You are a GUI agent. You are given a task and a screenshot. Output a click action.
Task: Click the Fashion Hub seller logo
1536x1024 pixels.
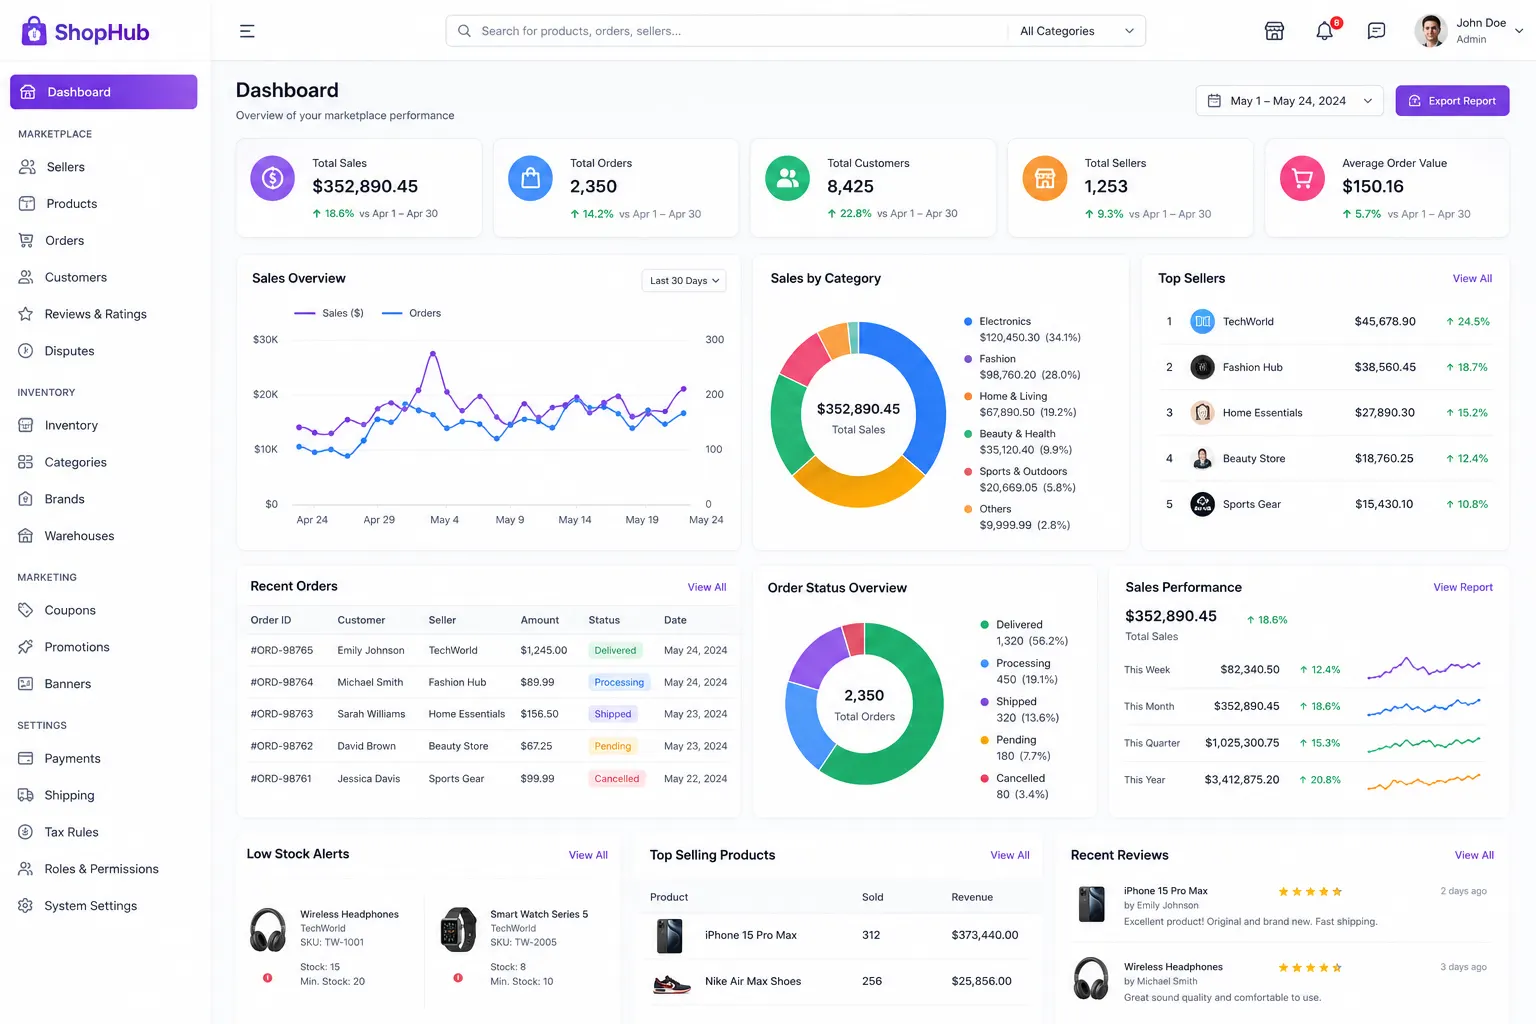point(1202,367)
